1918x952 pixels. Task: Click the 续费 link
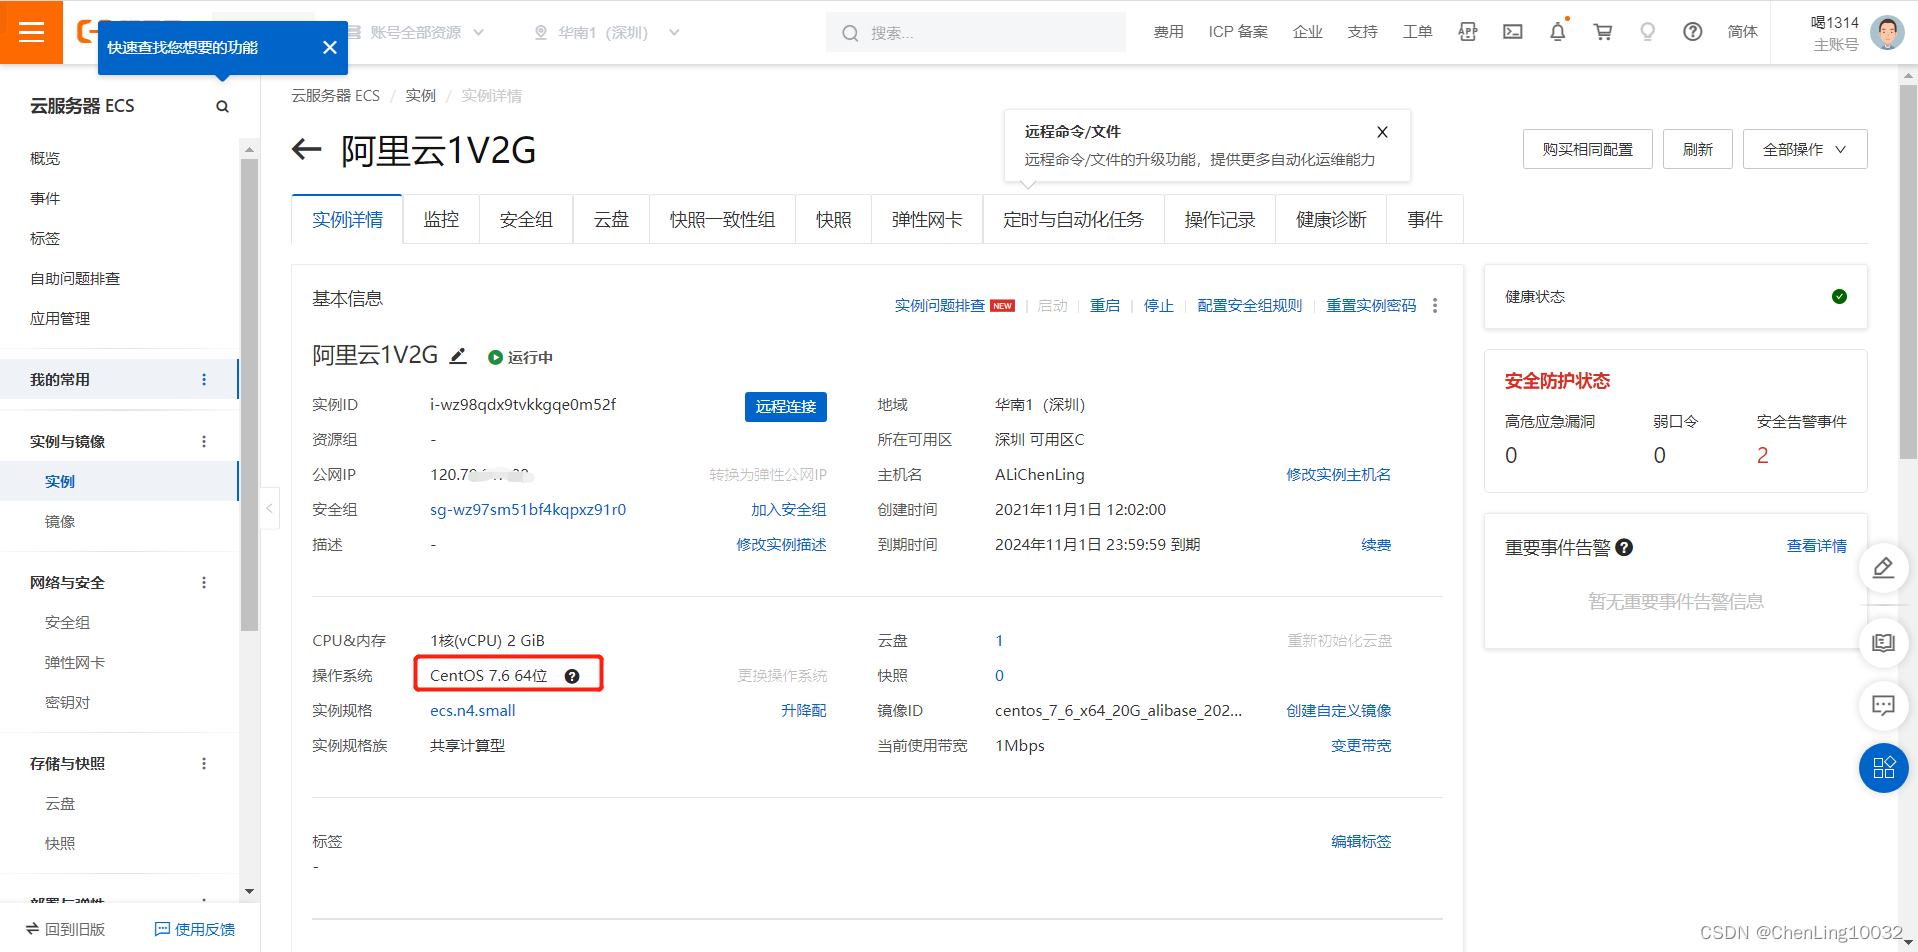[1376, 545]
